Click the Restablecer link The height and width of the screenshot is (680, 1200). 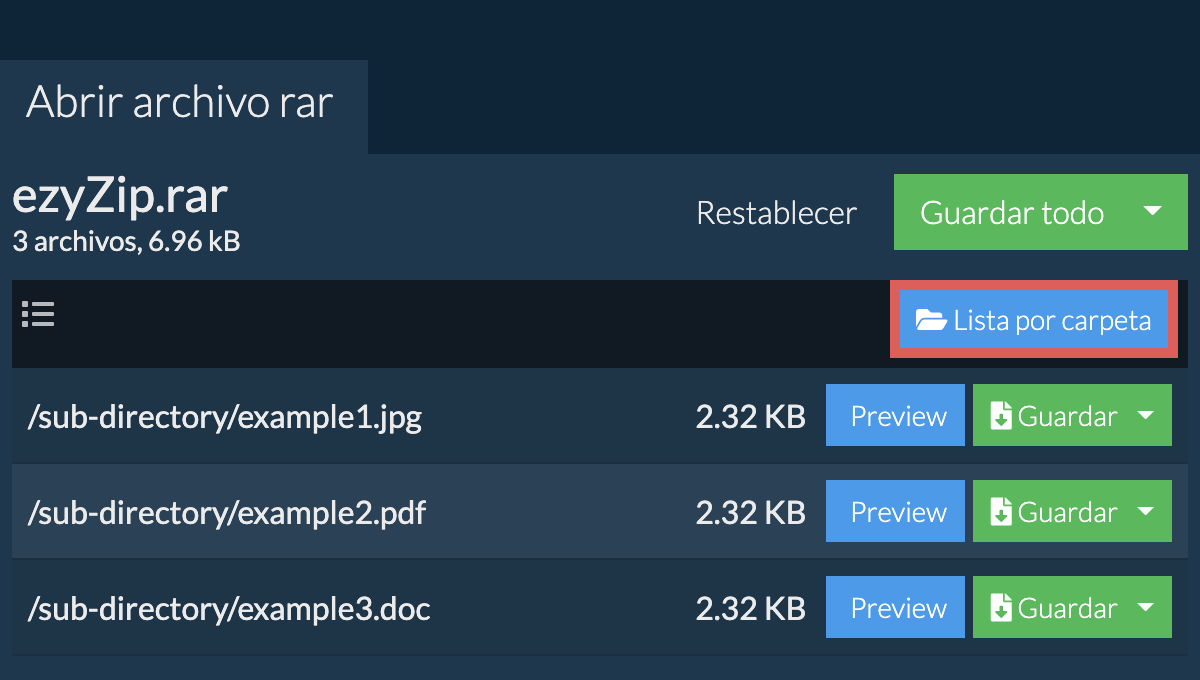(x=776, y=213)
